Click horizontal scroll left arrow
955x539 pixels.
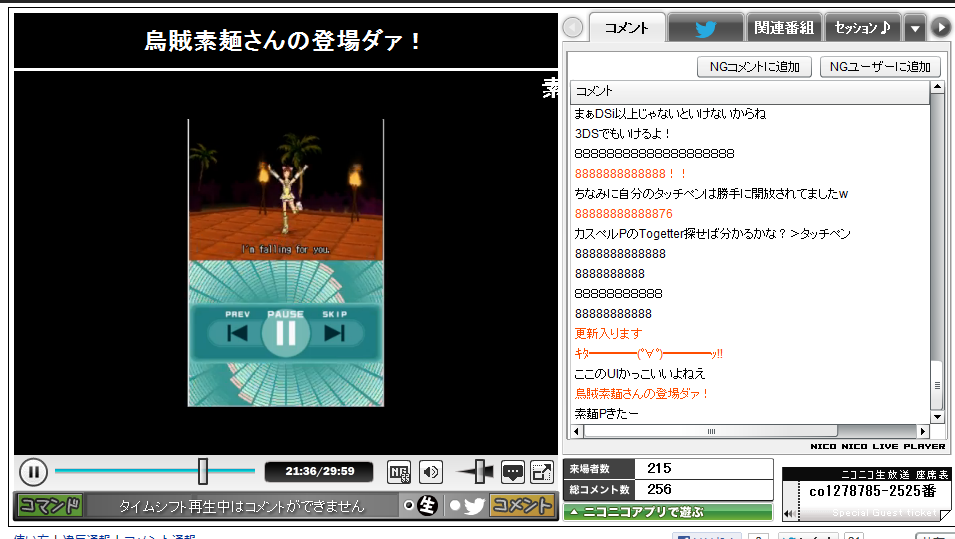[x=577, y=431]
